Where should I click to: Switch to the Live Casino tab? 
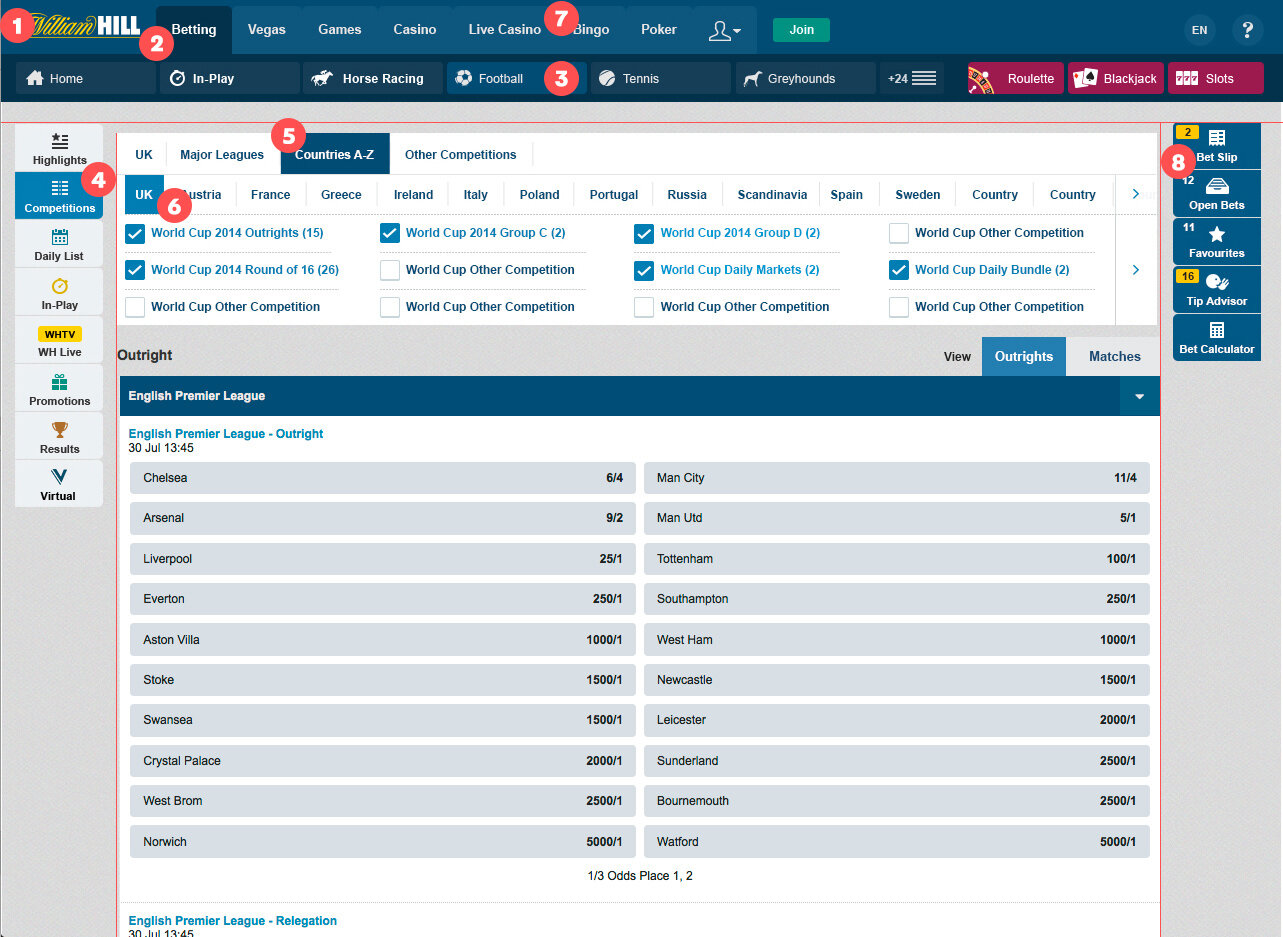(505, 30)
